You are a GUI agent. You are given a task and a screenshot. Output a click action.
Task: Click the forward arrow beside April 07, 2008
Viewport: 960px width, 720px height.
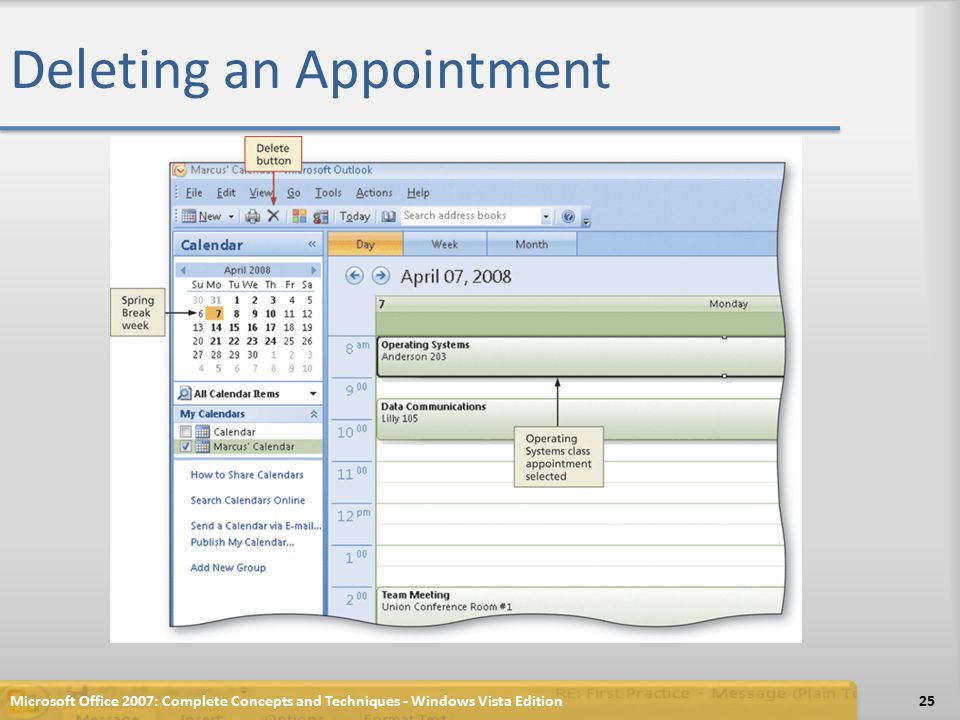coord(380,276)
